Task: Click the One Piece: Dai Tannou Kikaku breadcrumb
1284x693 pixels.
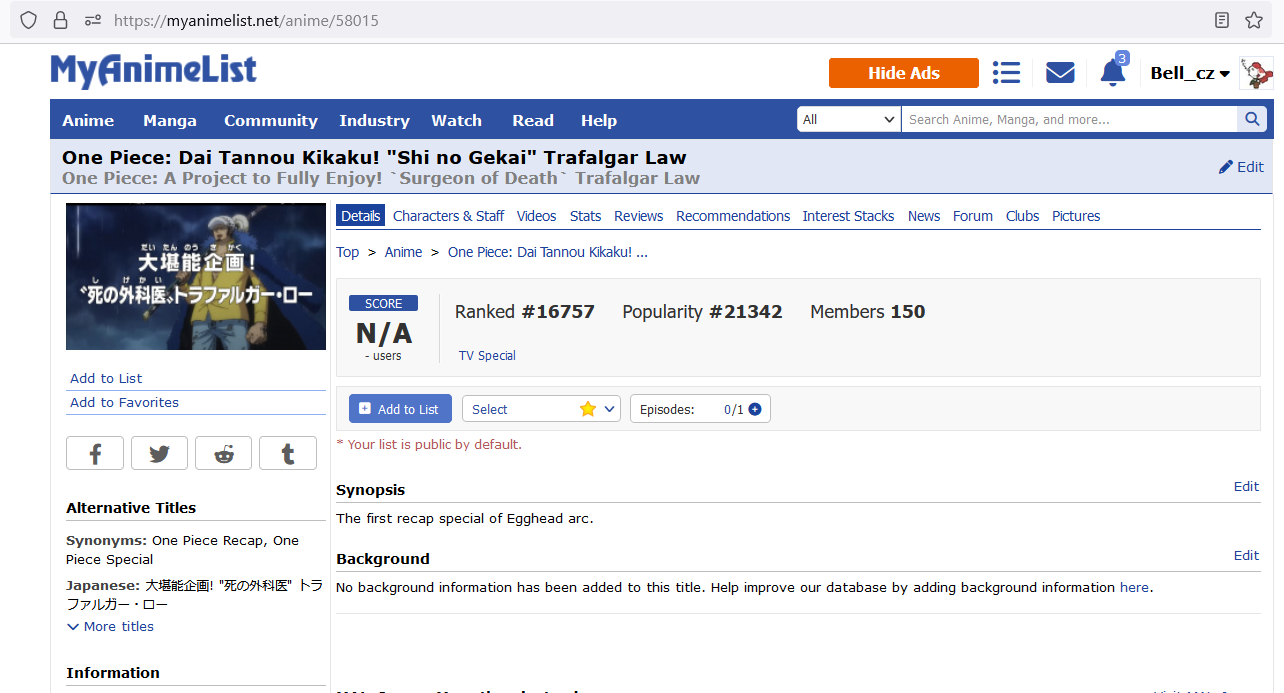Action: click(548, 252)
